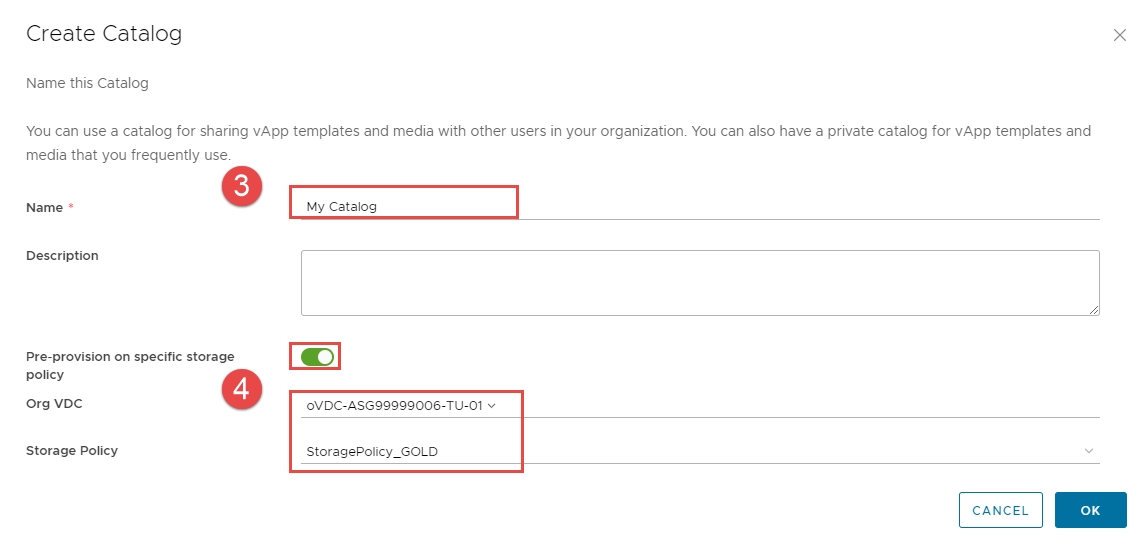
Task: Confirm catalog creation with OK
Action: 1090,510
